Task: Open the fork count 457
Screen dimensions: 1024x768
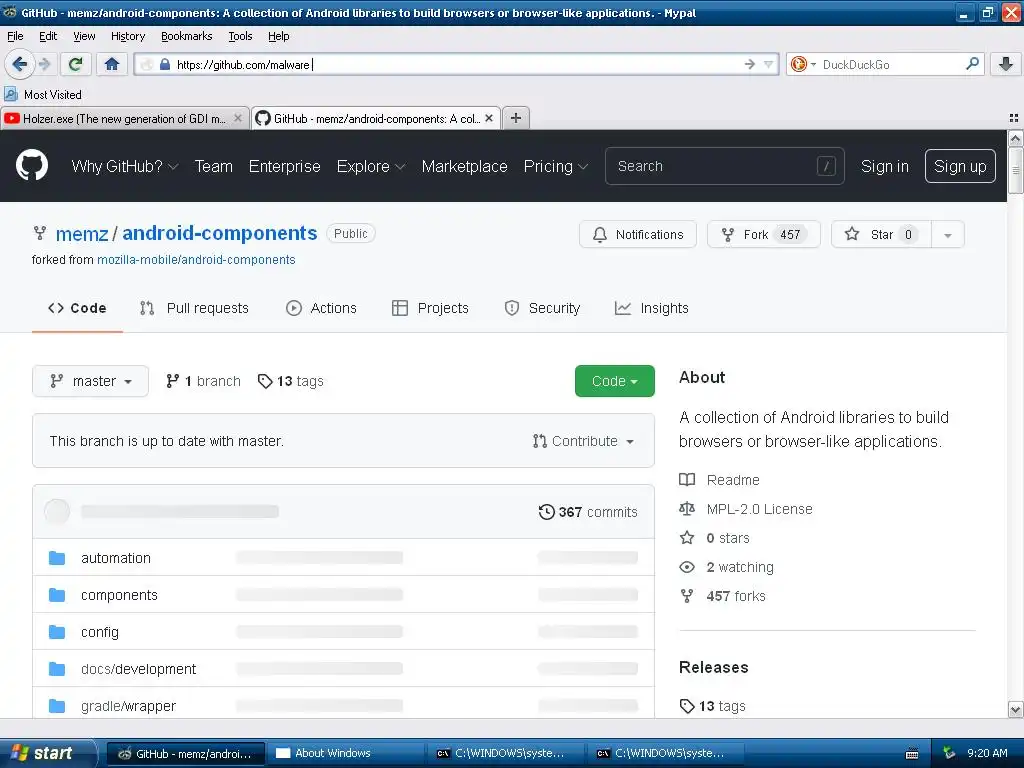Action: pyautogui.click(x=790, y=234)
